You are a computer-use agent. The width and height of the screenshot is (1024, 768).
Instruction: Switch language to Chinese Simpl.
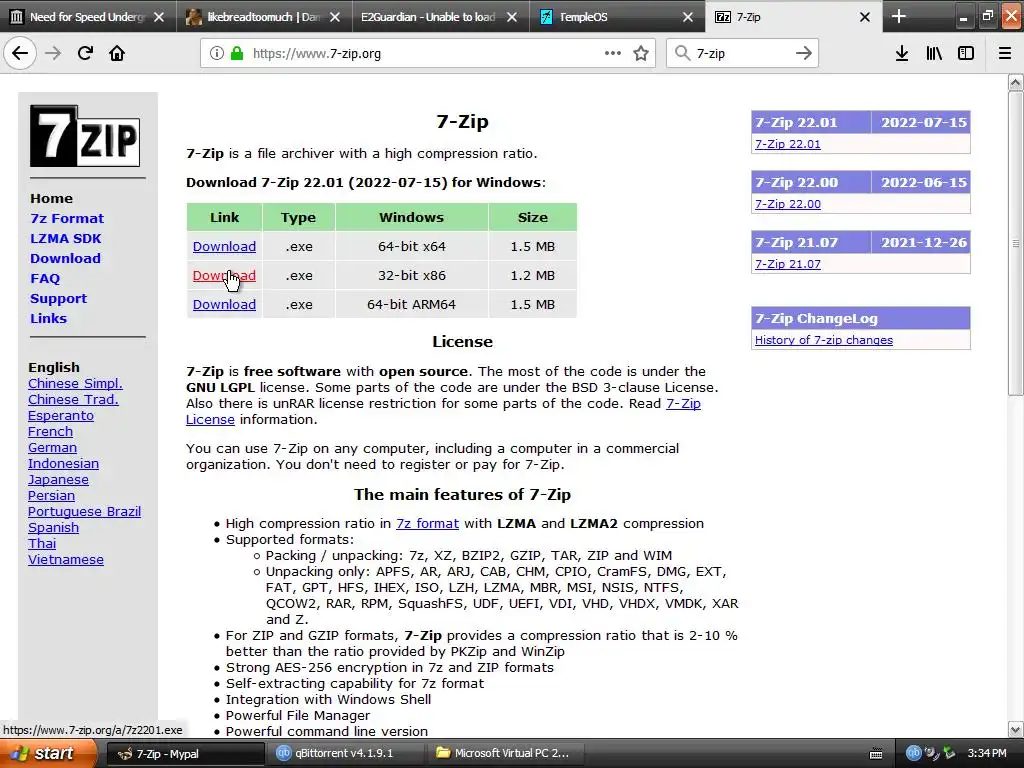point(75,383)
